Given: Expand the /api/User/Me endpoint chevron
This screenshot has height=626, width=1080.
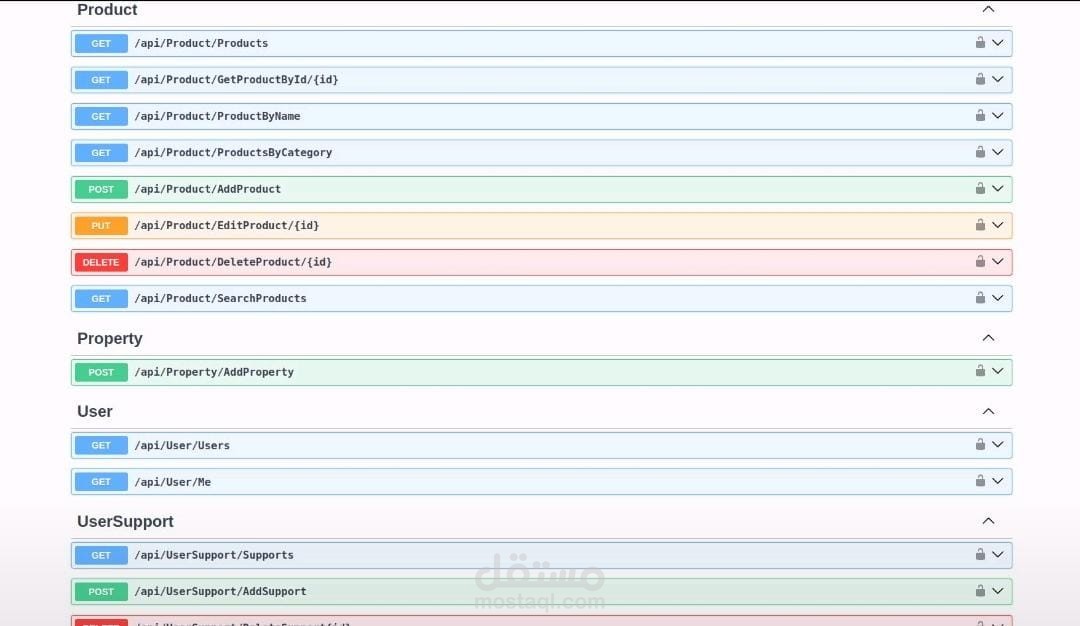Looking at the screenshot, I should coord(997,481).
